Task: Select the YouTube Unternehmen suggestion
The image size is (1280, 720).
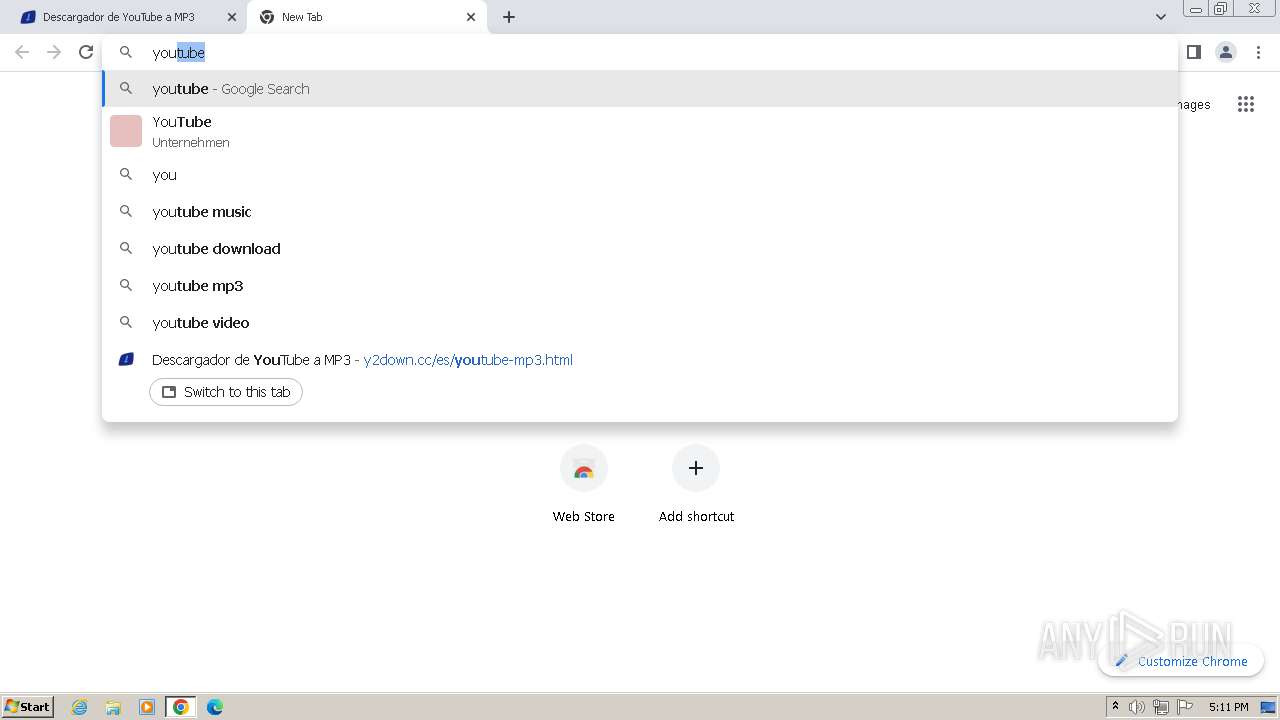Action: pos(640,131)
